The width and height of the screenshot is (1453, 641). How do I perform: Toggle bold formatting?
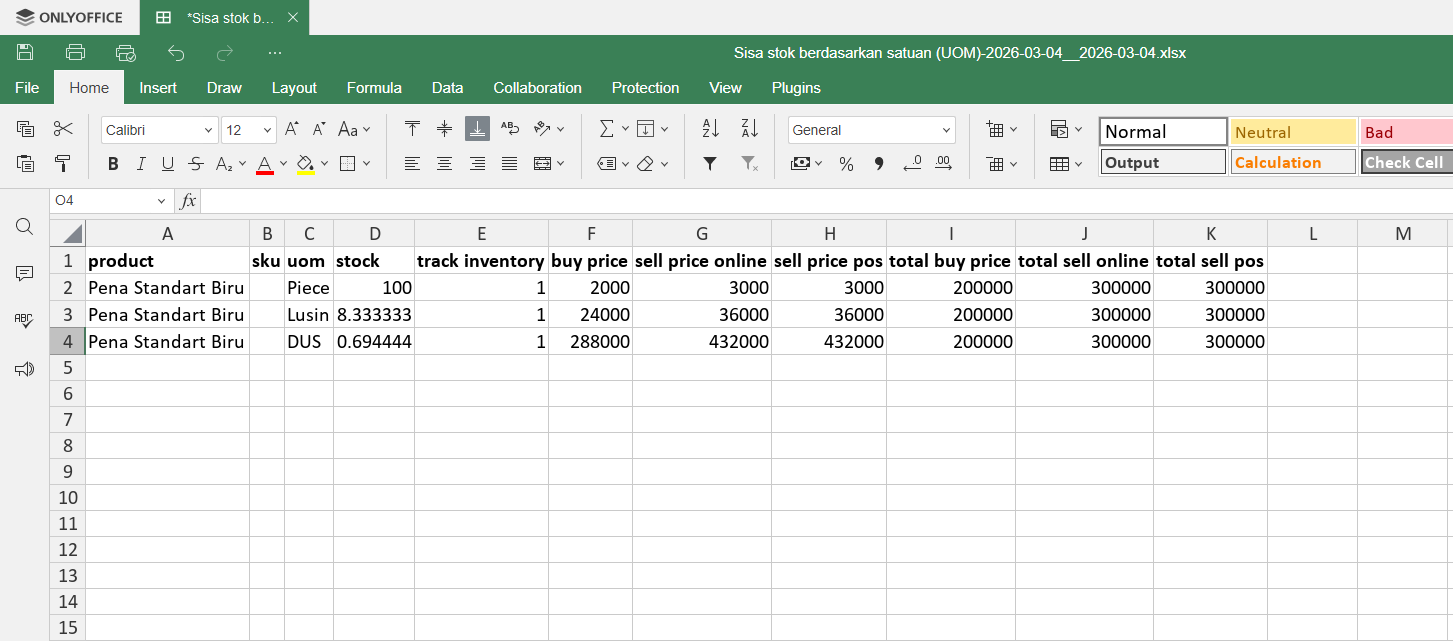(x=113, y=163)
